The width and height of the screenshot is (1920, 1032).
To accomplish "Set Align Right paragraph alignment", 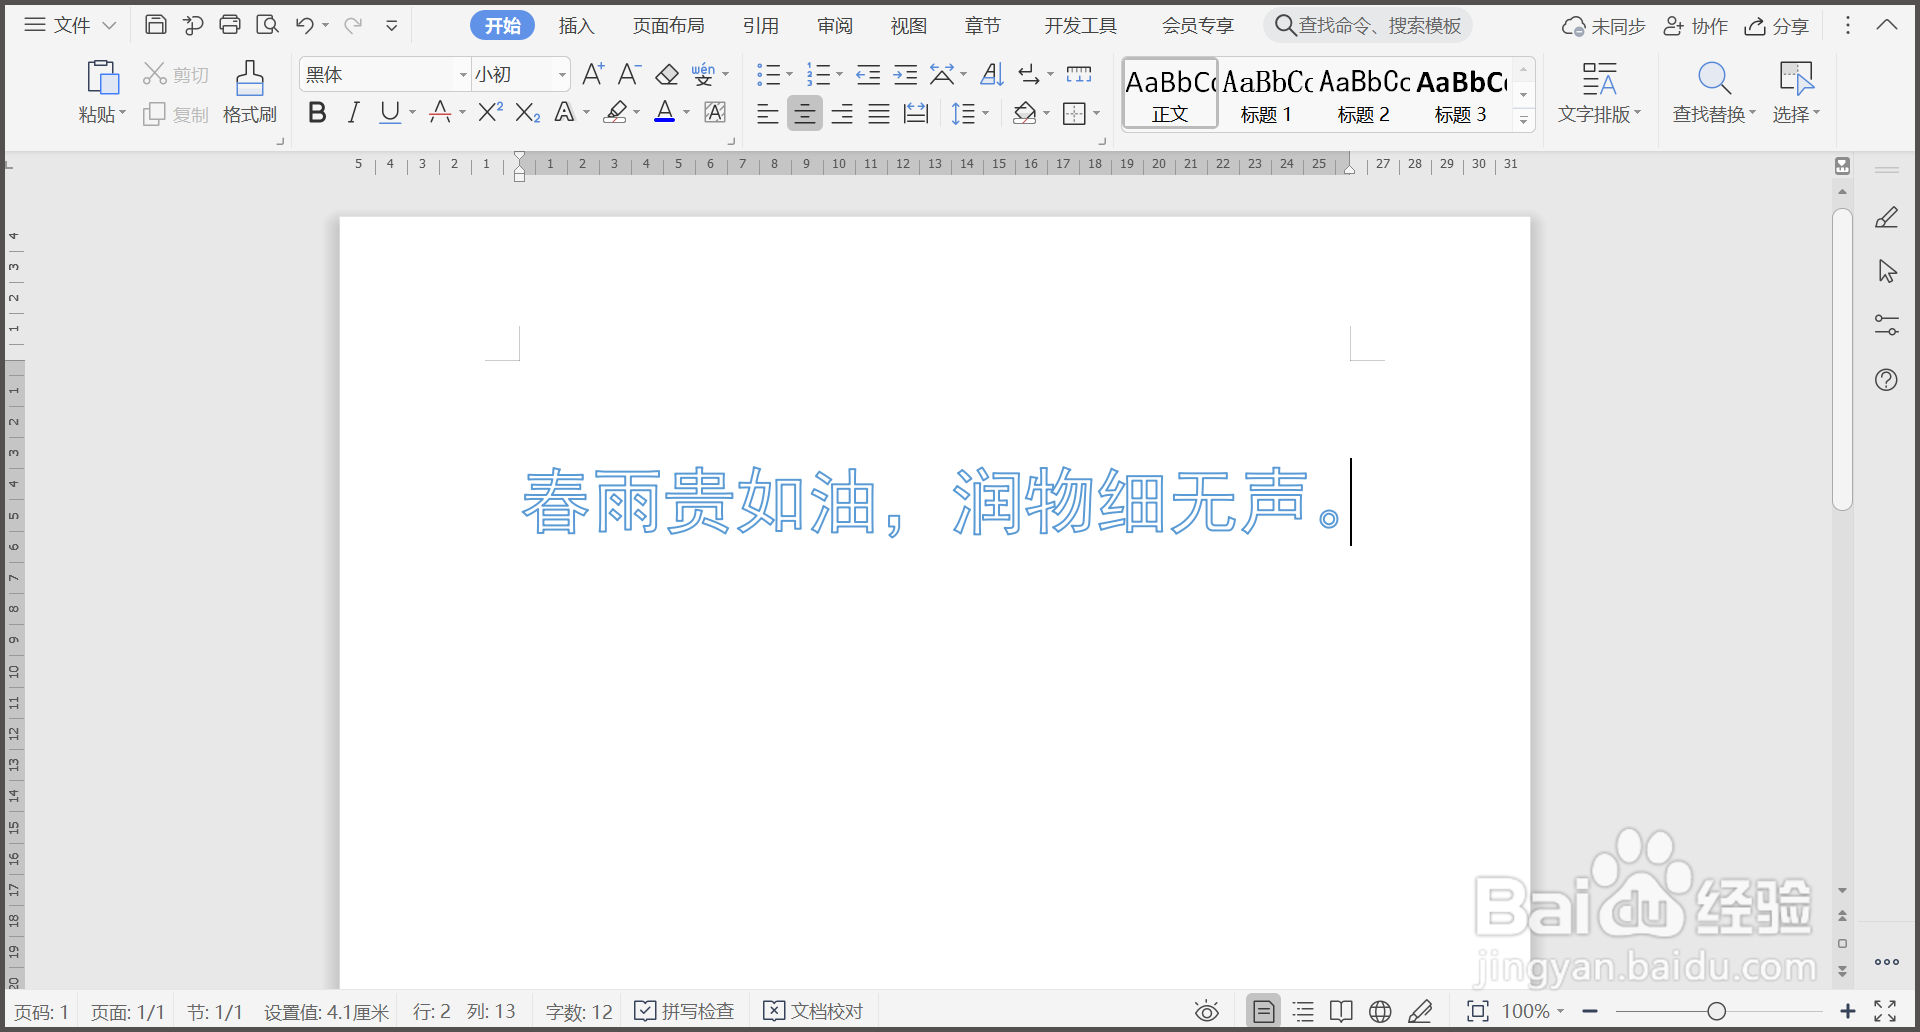I will click(842, 113).
